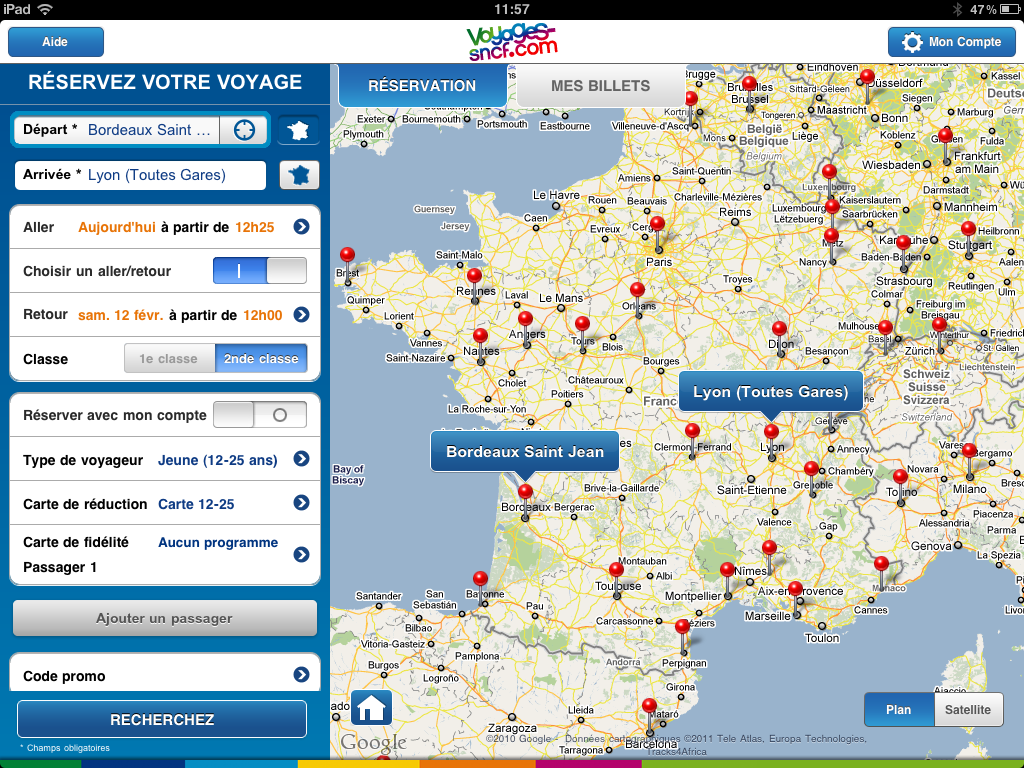1024x768 pixels.
Task: Tap the Aucun programme value
Action: tap(218, 543)
